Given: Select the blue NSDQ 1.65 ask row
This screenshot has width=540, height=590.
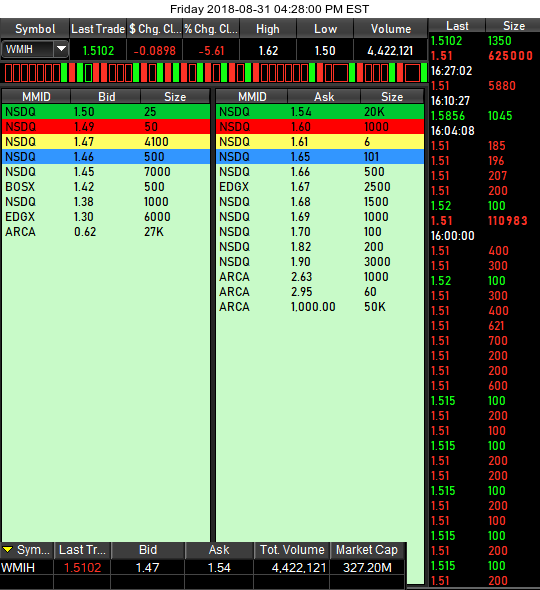Looking at the screenshot, I should coord(320,157).
